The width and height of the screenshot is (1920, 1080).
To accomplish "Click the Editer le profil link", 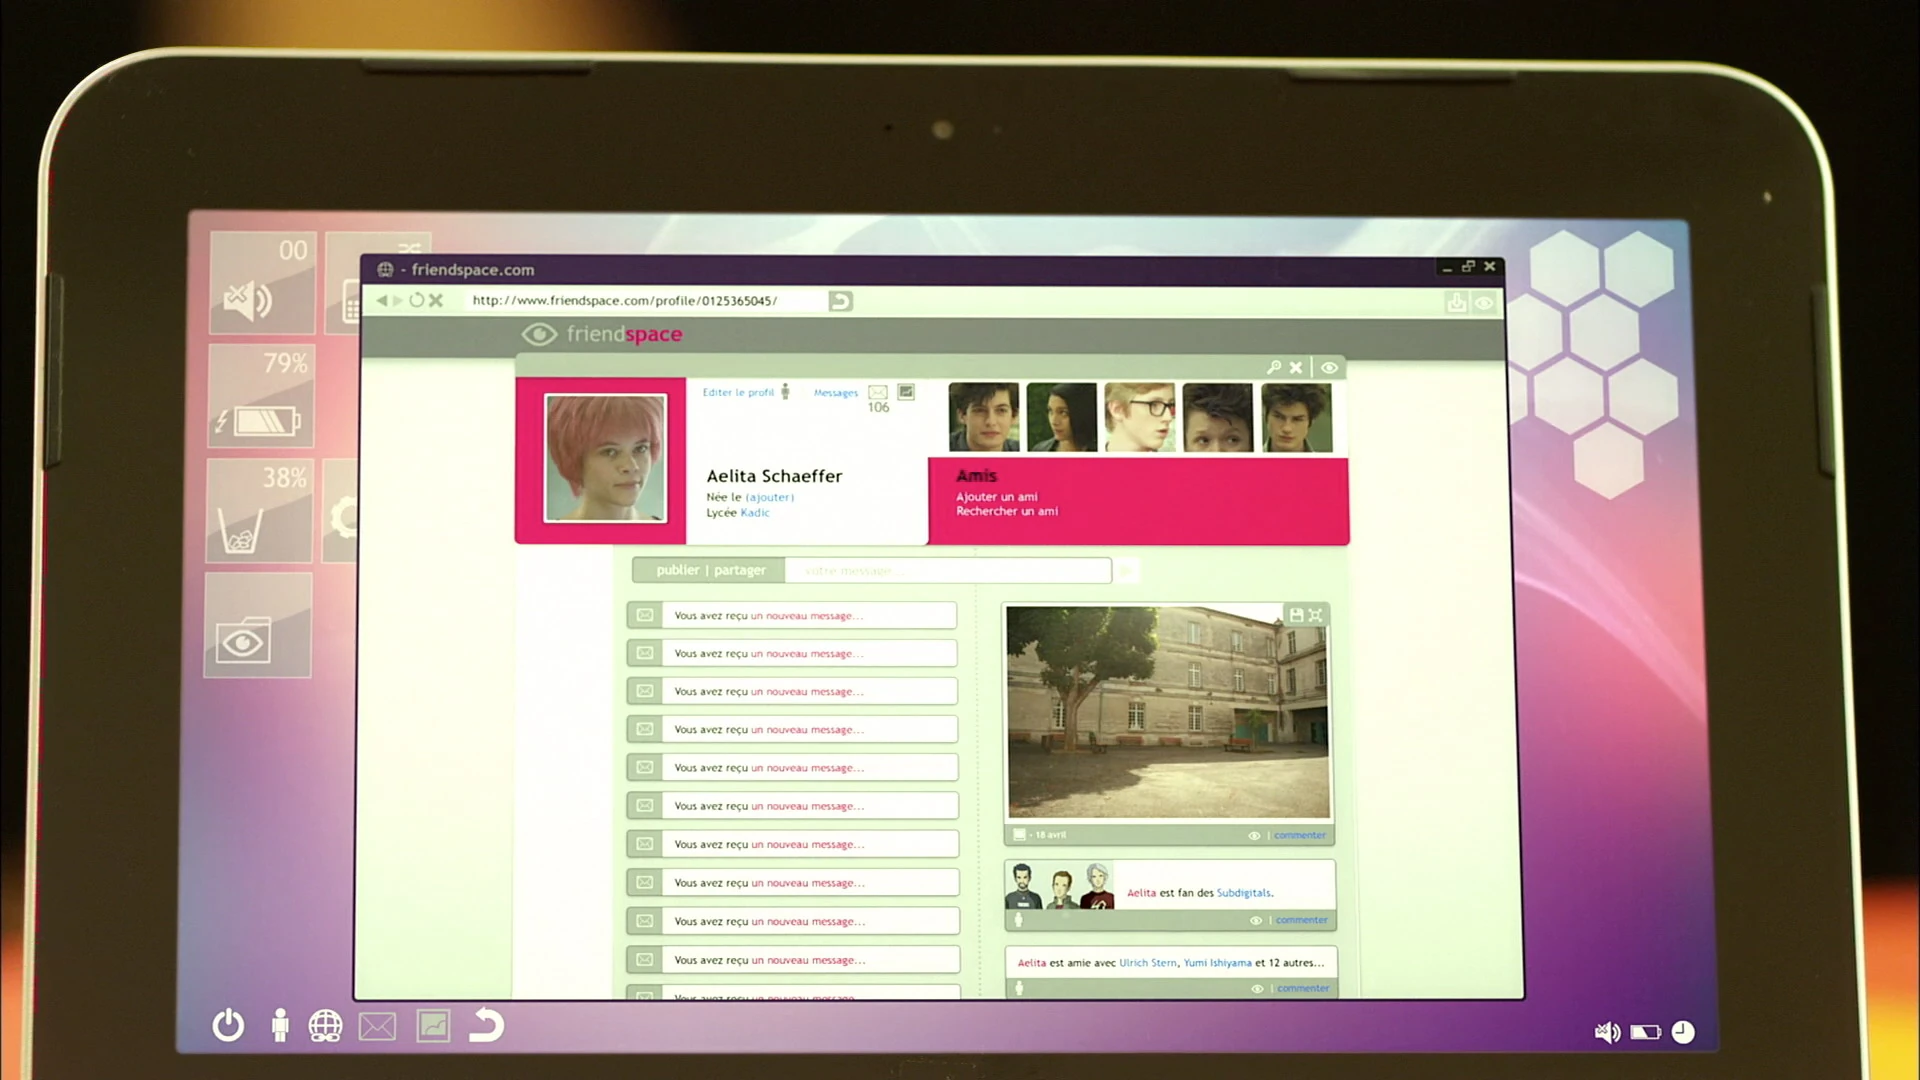I will coord(738,393).
